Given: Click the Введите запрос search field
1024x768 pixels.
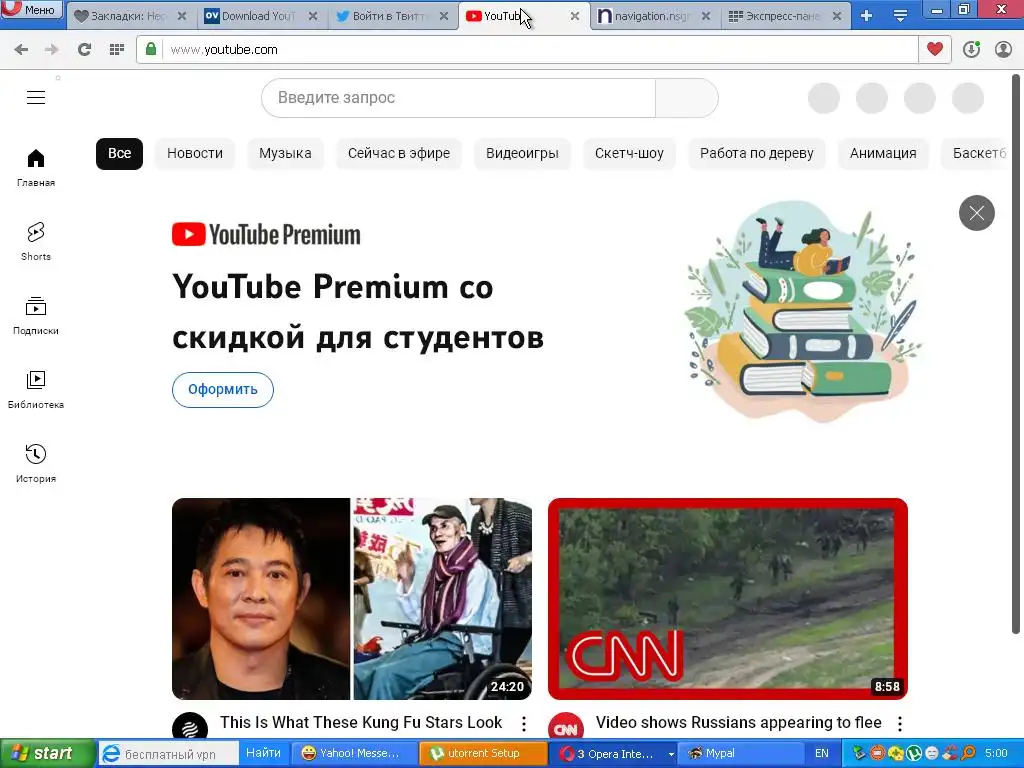Looking at the screenshot, I should pos(458,98).
